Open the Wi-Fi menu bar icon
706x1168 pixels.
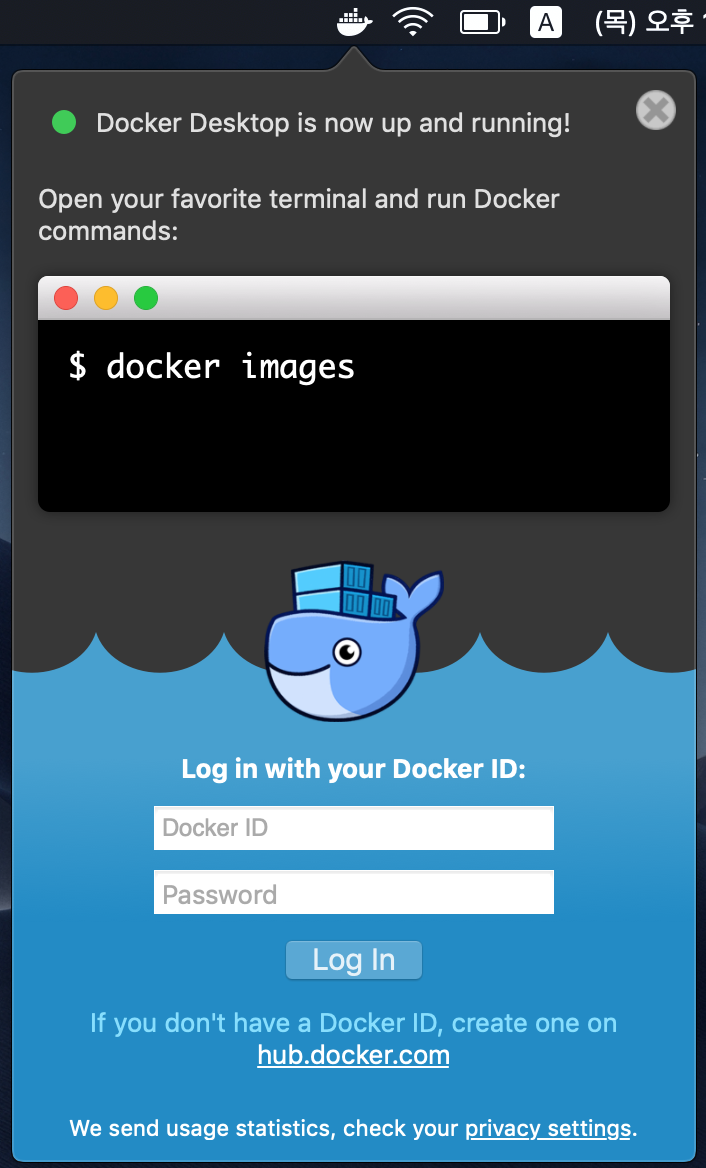[413, 22]
